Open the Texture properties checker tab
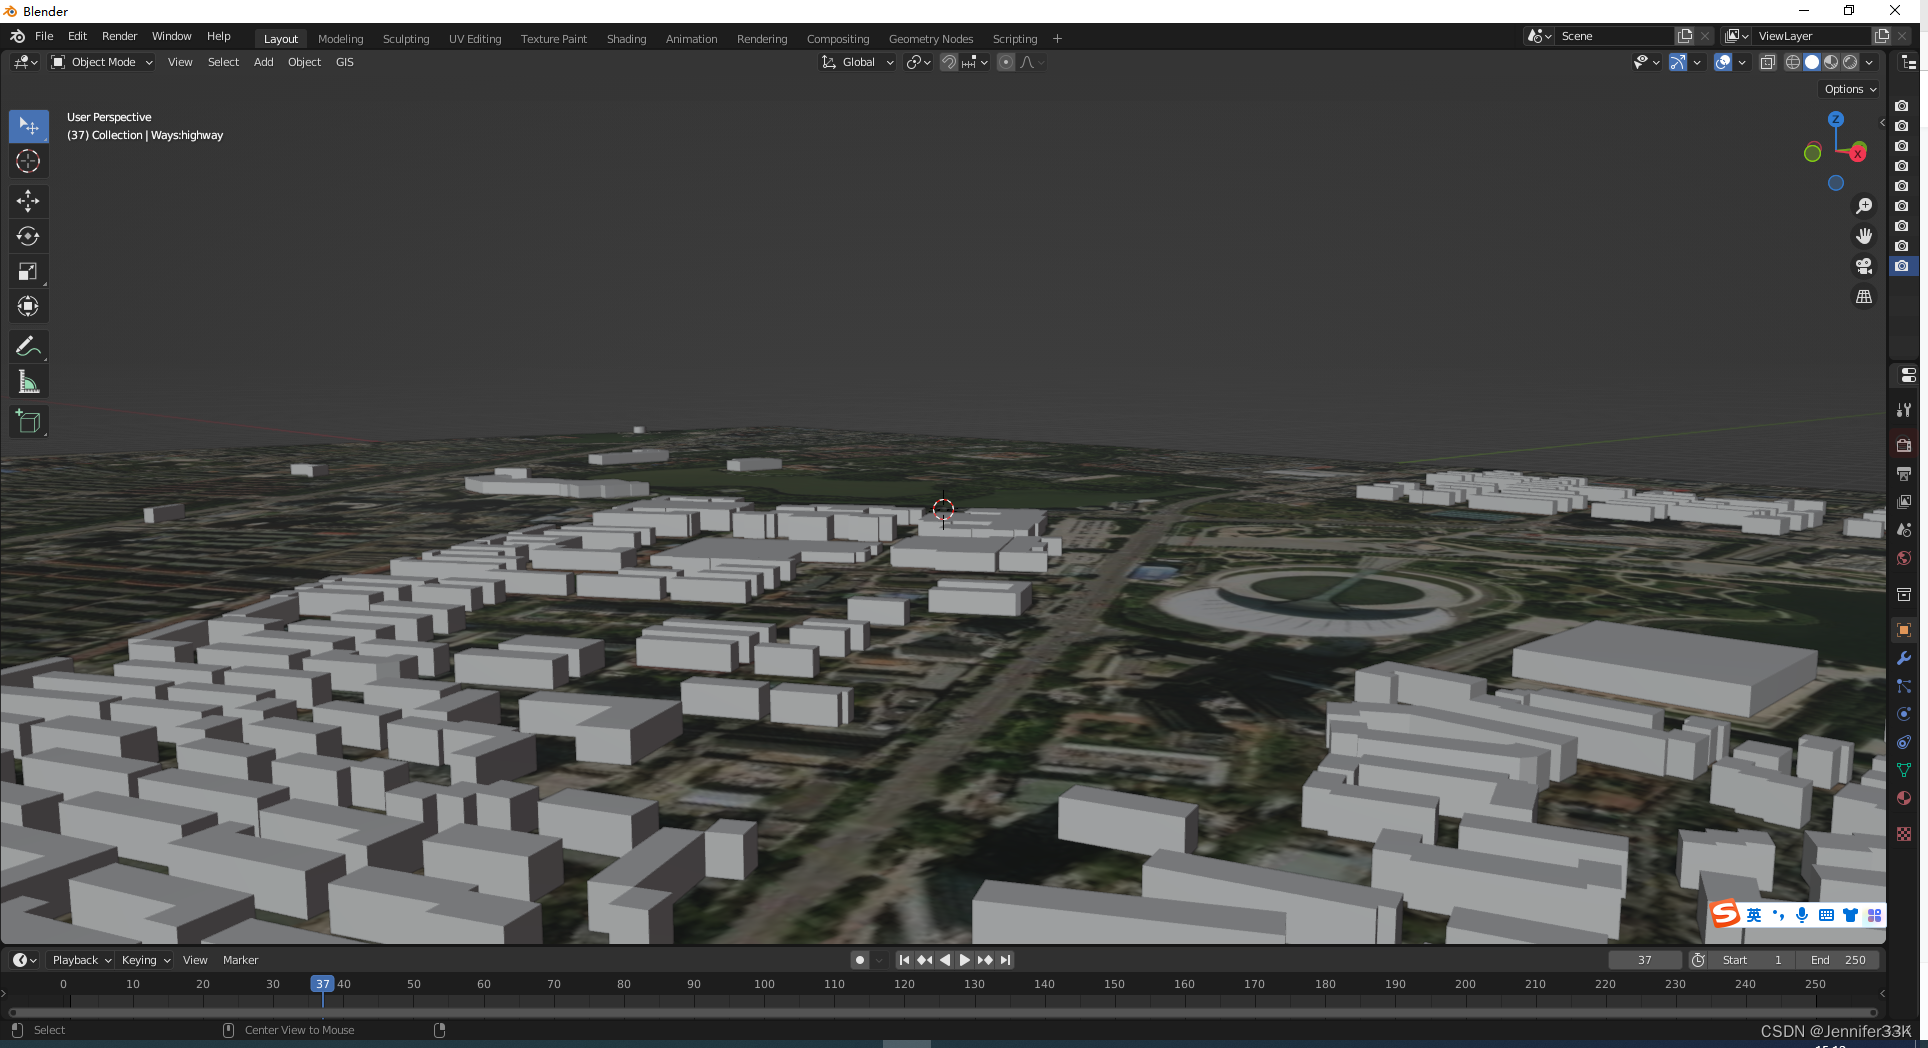The height and width of the screenshot is (1048, 1928). pos(1904,834)
